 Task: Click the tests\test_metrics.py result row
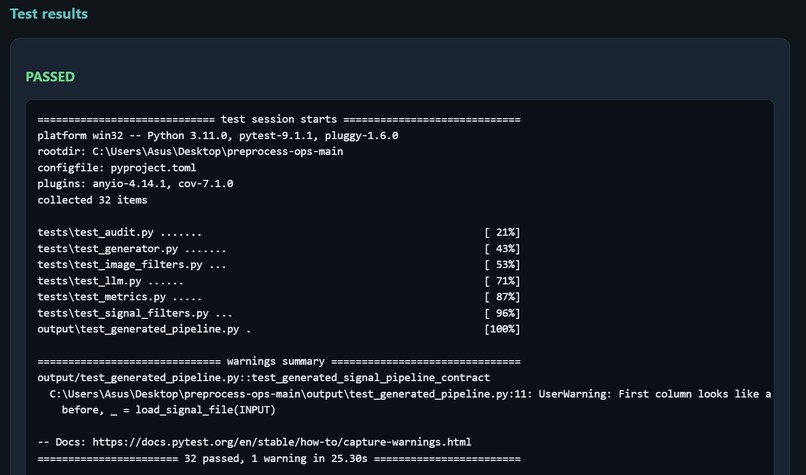279,297
